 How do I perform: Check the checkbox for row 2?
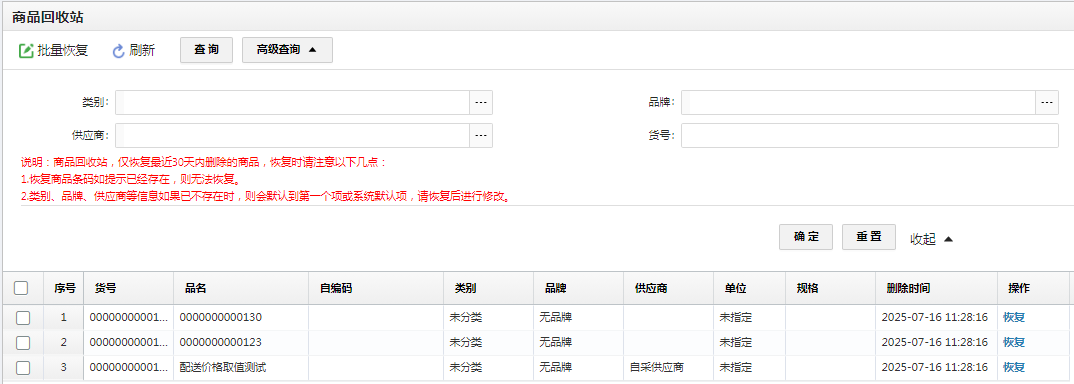[x=23, y=342]
